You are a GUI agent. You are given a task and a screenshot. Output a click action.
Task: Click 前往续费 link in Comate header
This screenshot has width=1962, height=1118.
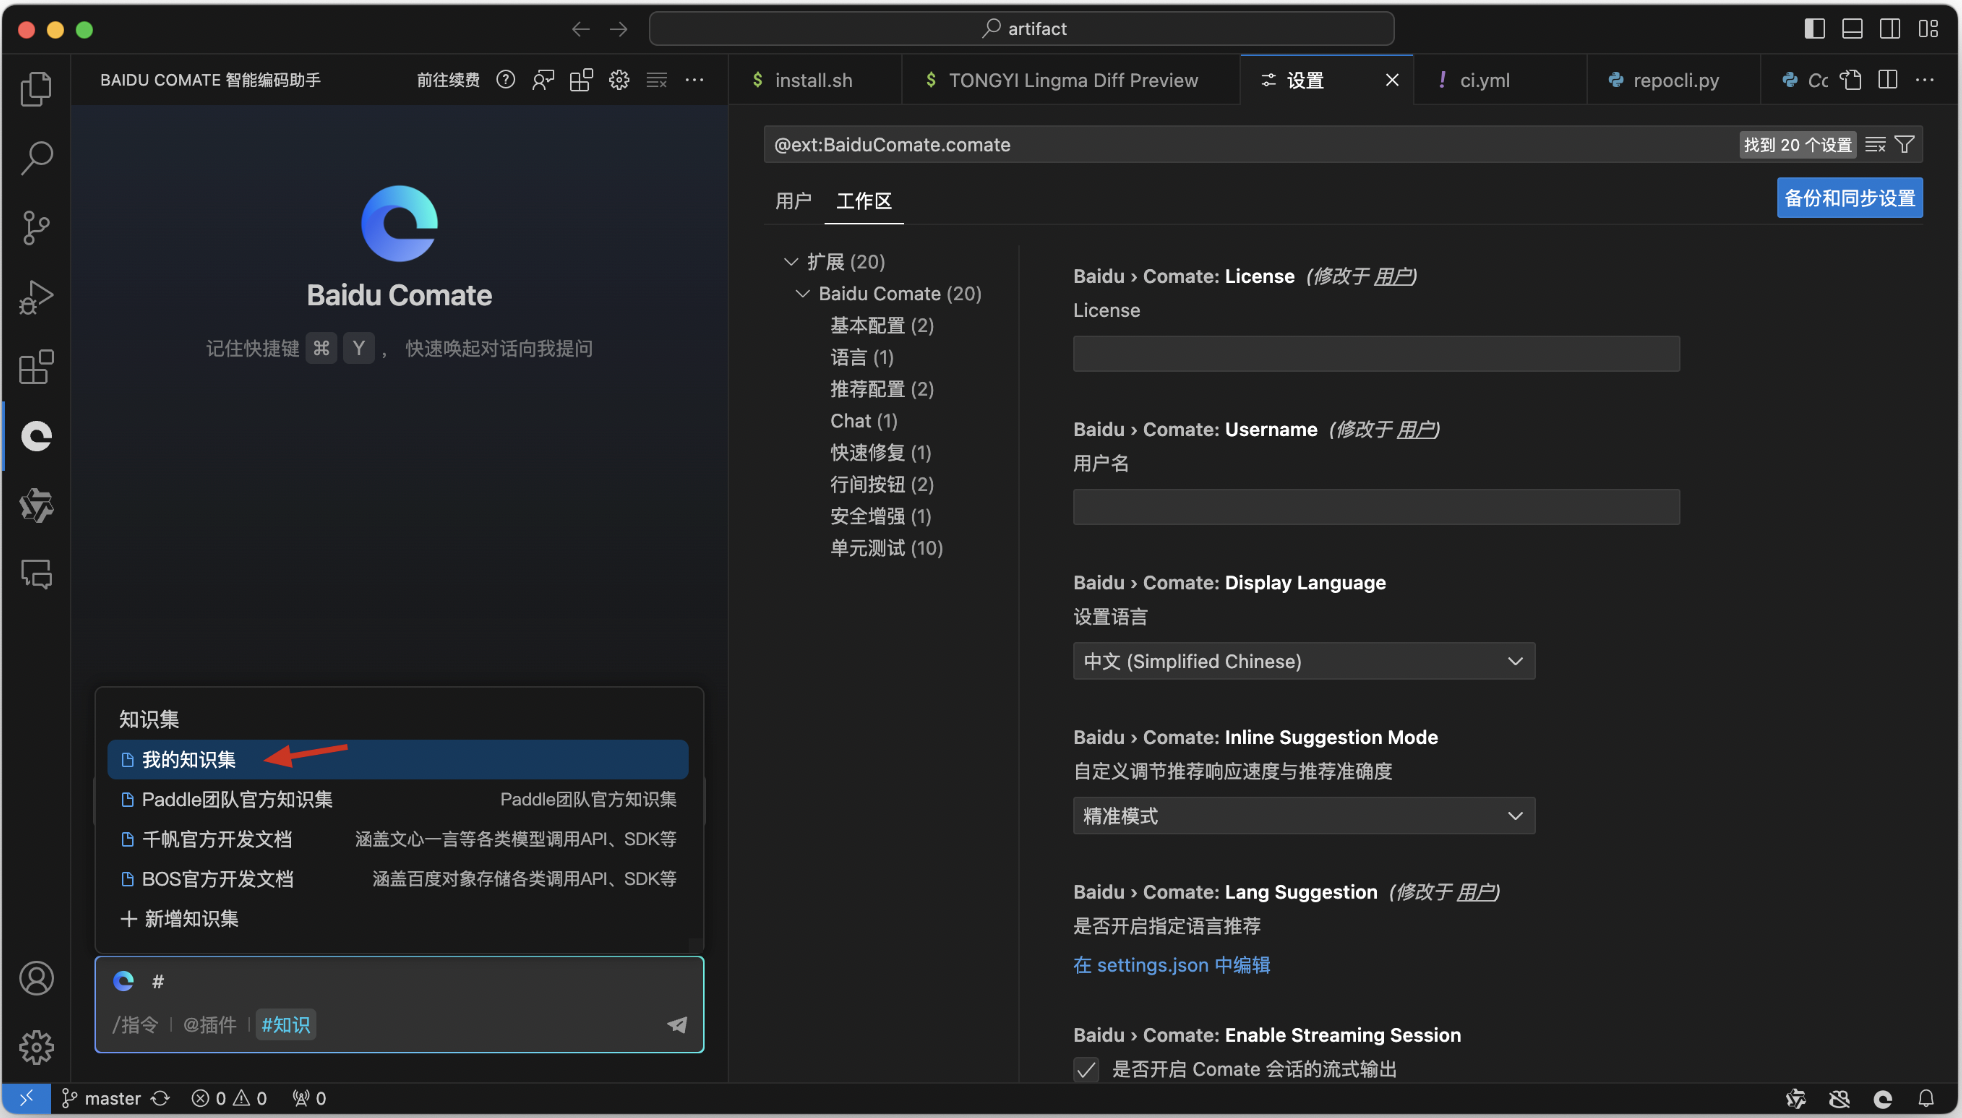448,80
